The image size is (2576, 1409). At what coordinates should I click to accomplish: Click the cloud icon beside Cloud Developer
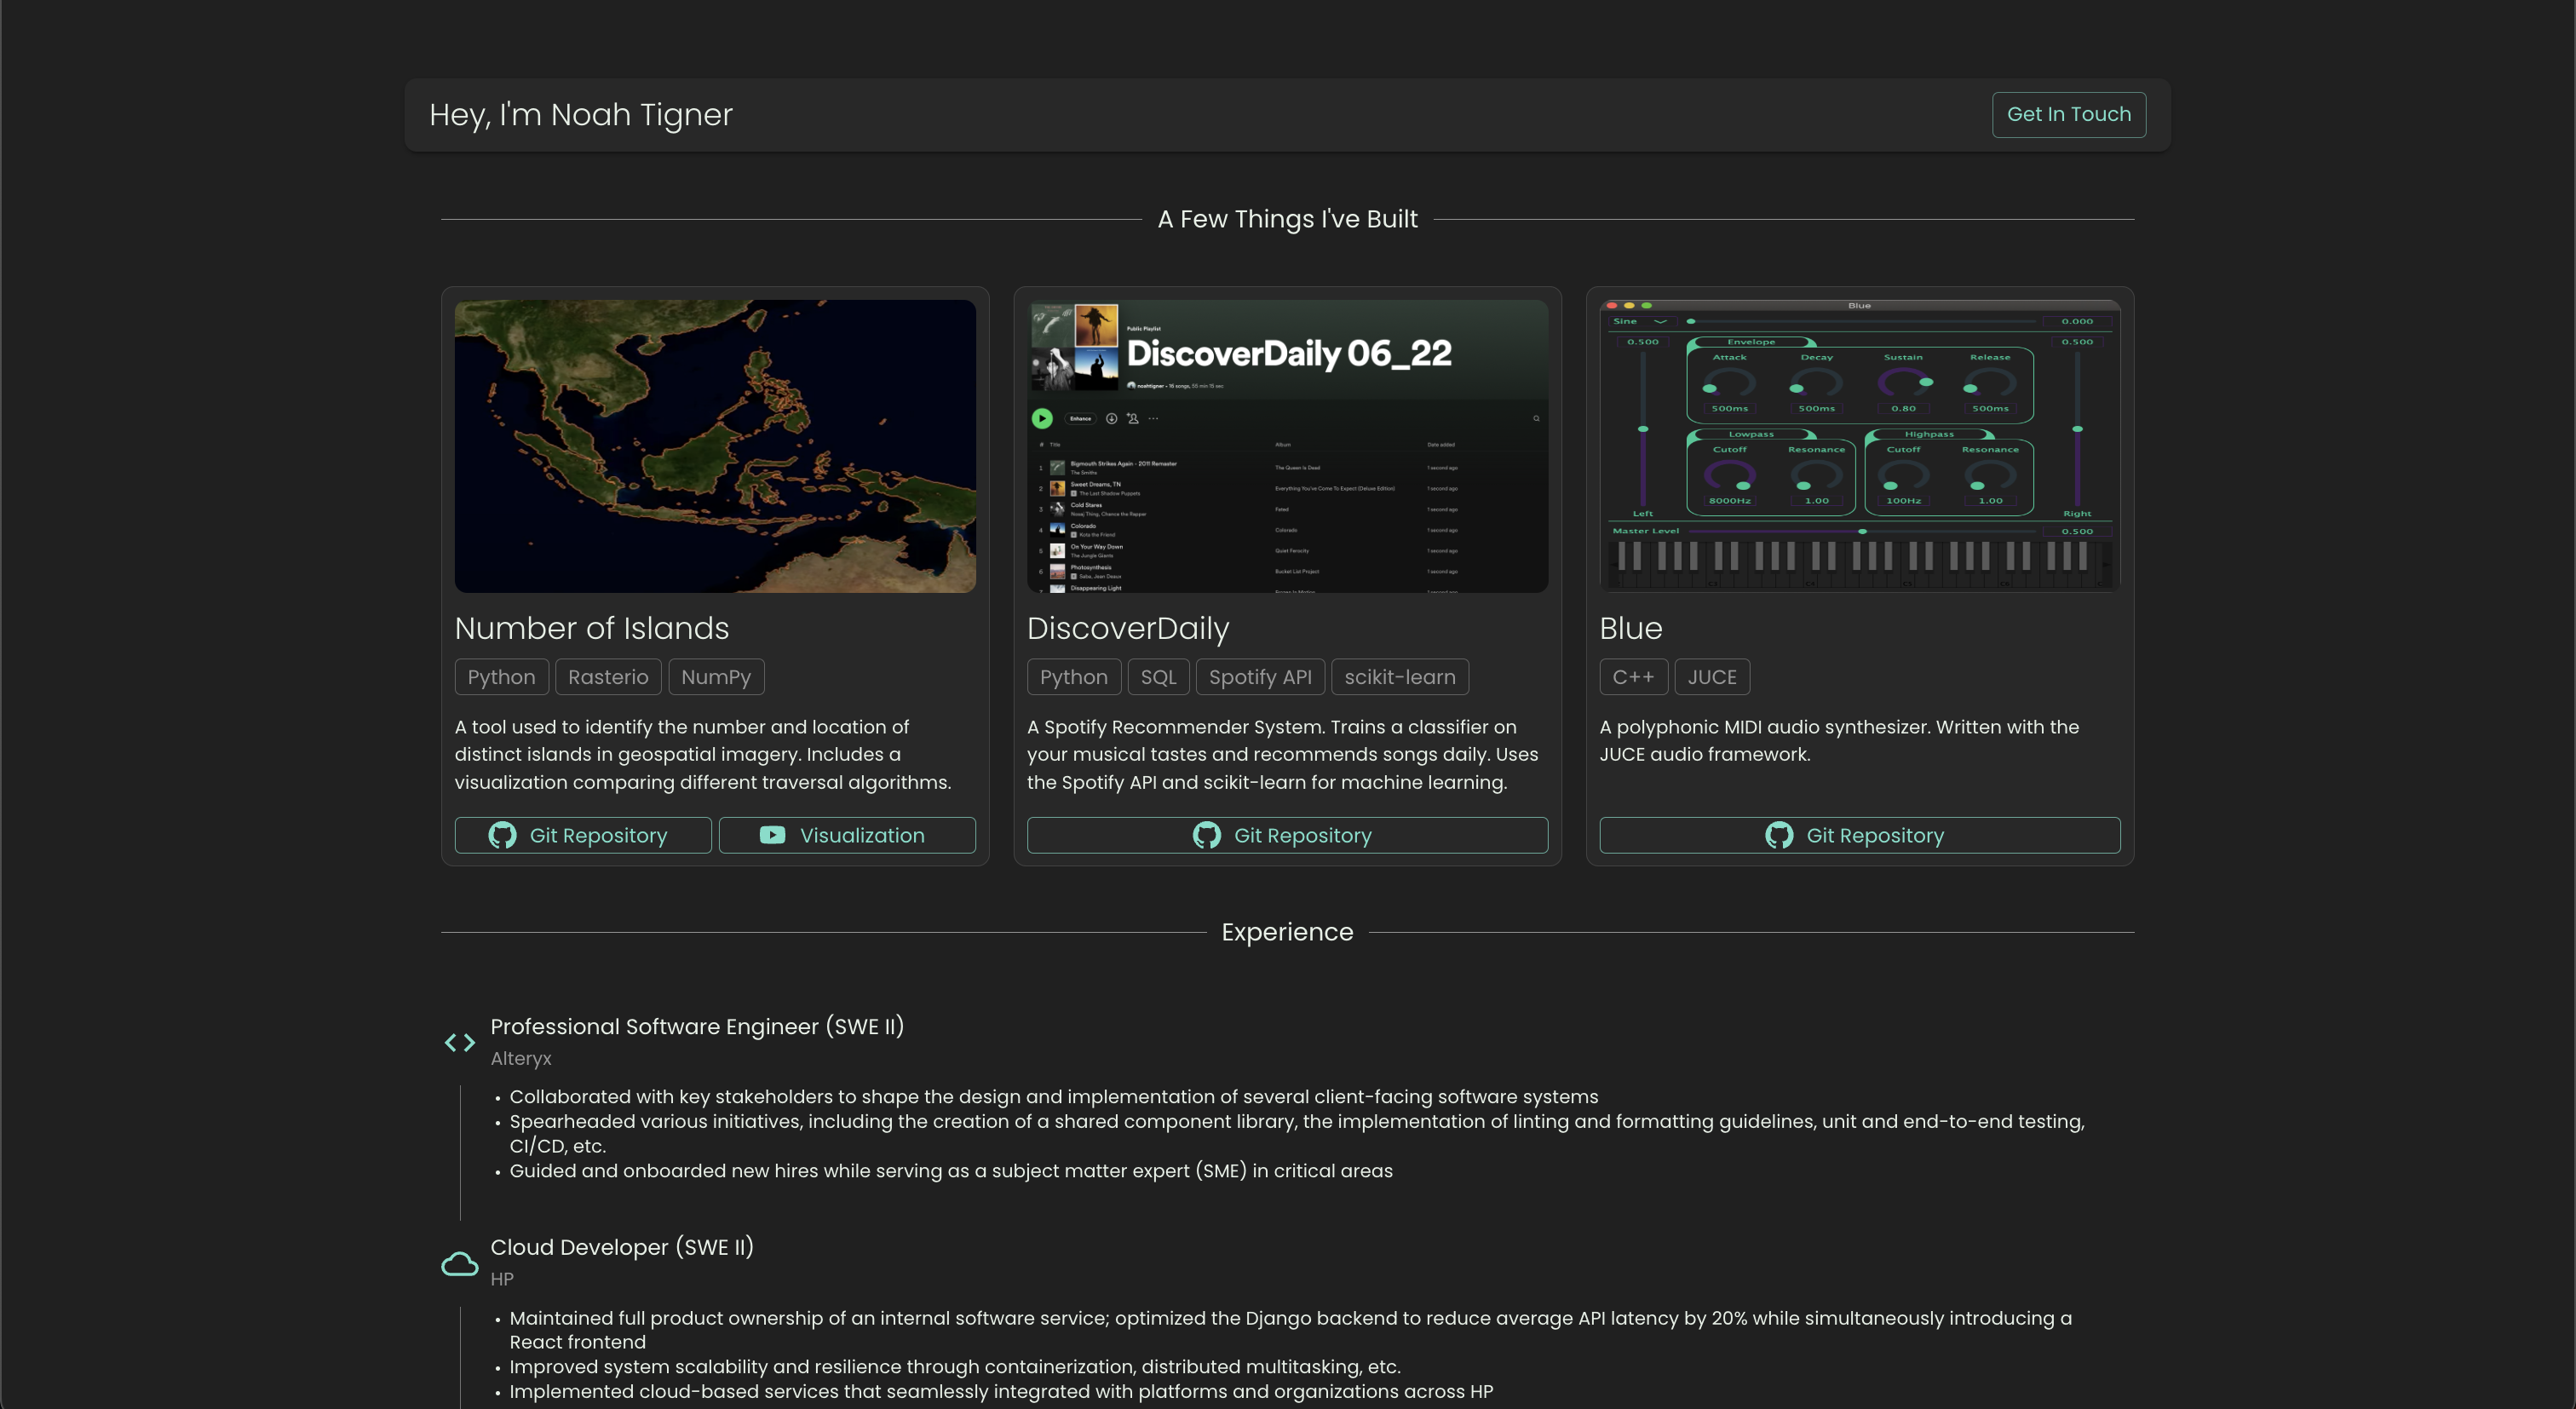460,1264
